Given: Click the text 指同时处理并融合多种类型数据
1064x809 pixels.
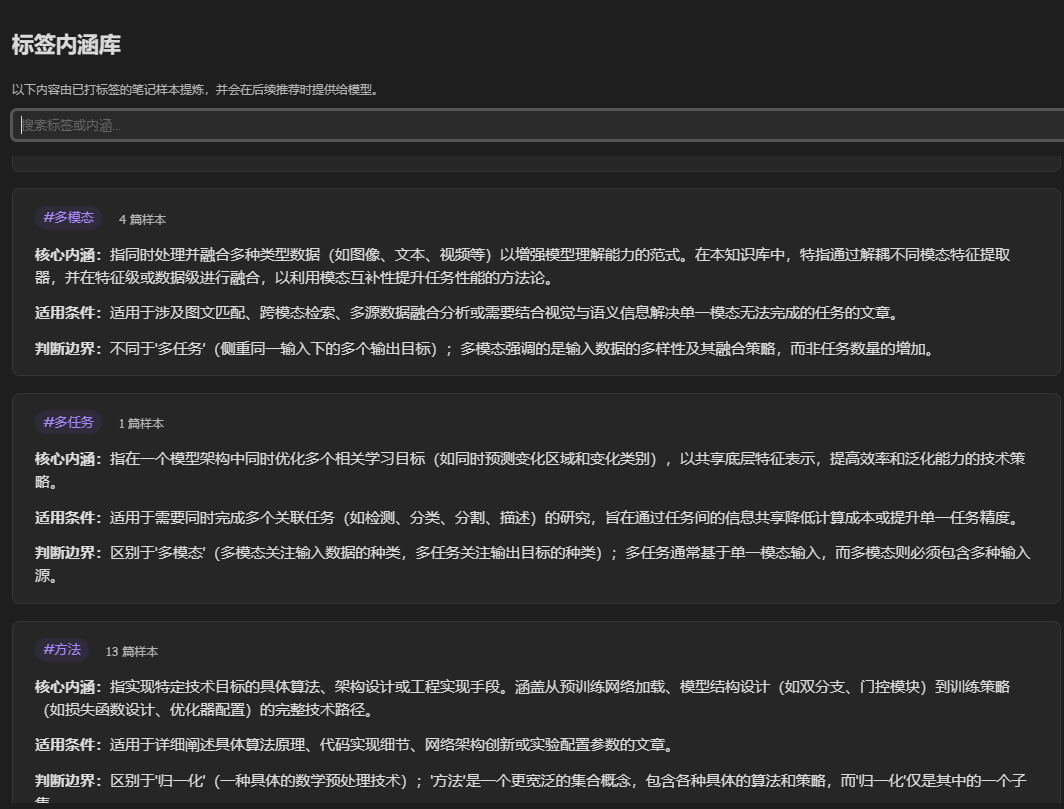Looking at the screenshot, I should (x=215, y=255).
